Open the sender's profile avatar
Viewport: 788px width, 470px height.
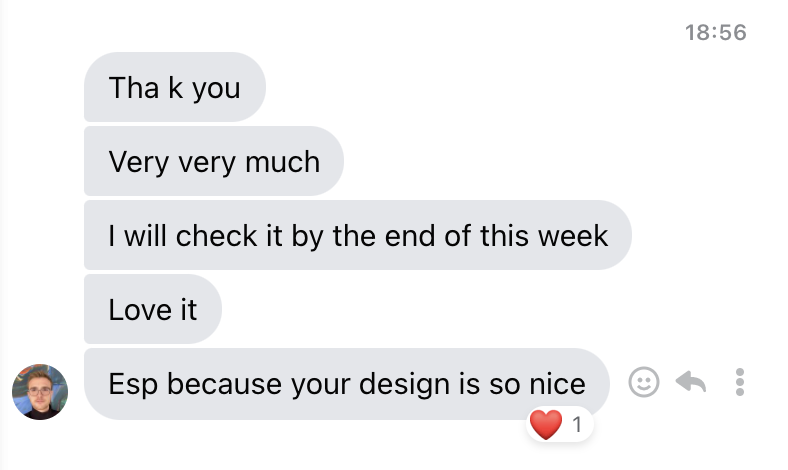pos(39,391)
